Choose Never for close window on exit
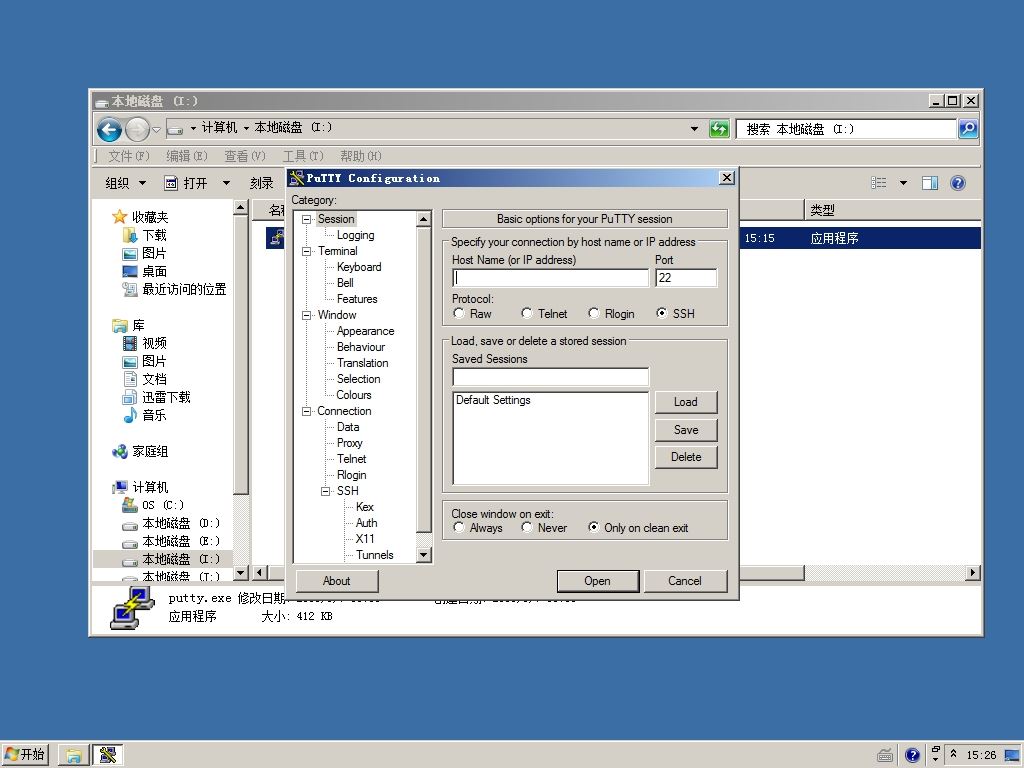Screen dimensions: 1024x768 tap(527, 527)
